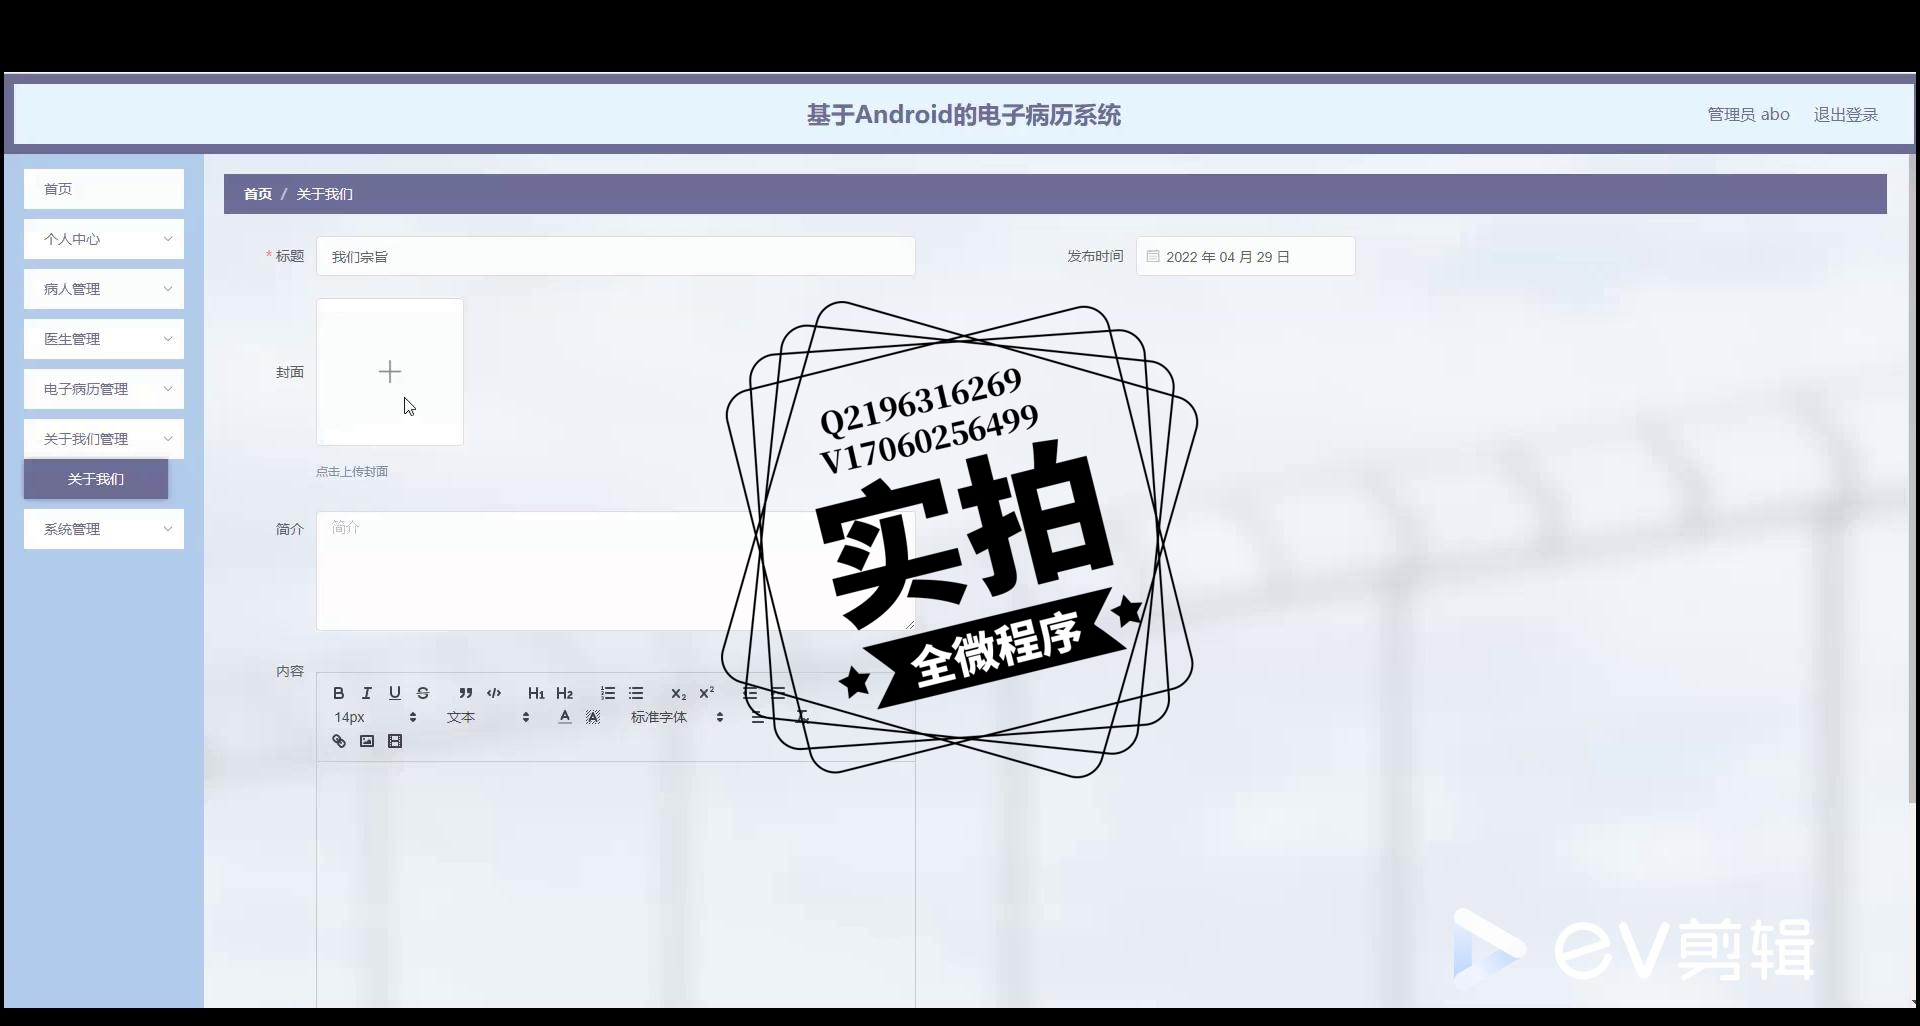
Task: Expand the 系统管理 sidebar menu
Action: point(104,529)
